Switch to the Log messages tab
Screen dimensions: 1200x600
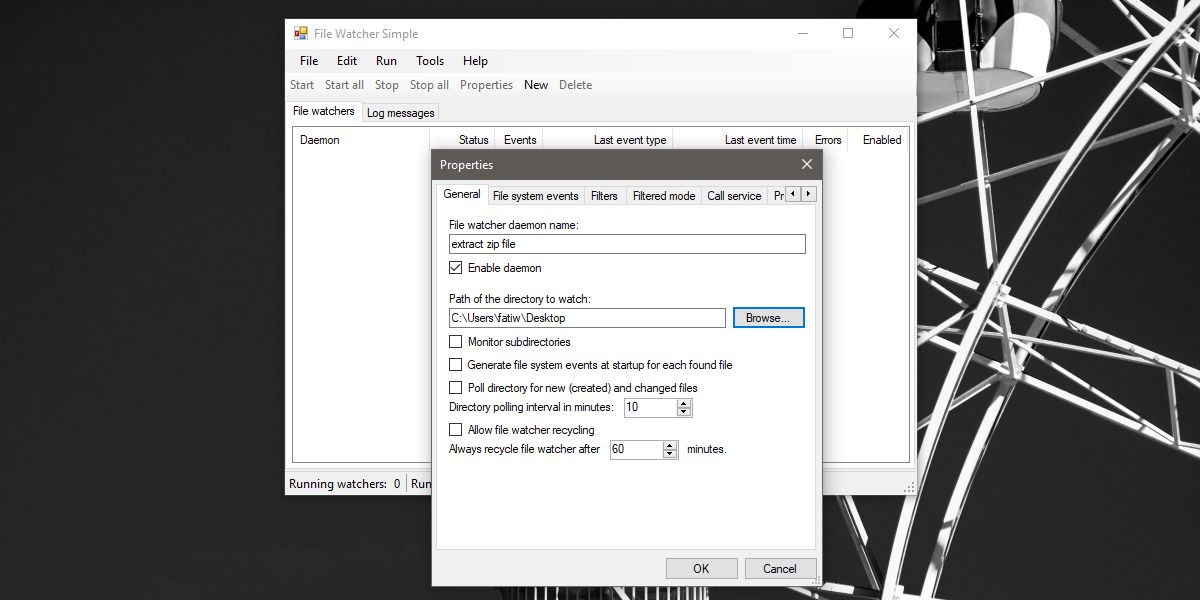(x=399, y=112)
